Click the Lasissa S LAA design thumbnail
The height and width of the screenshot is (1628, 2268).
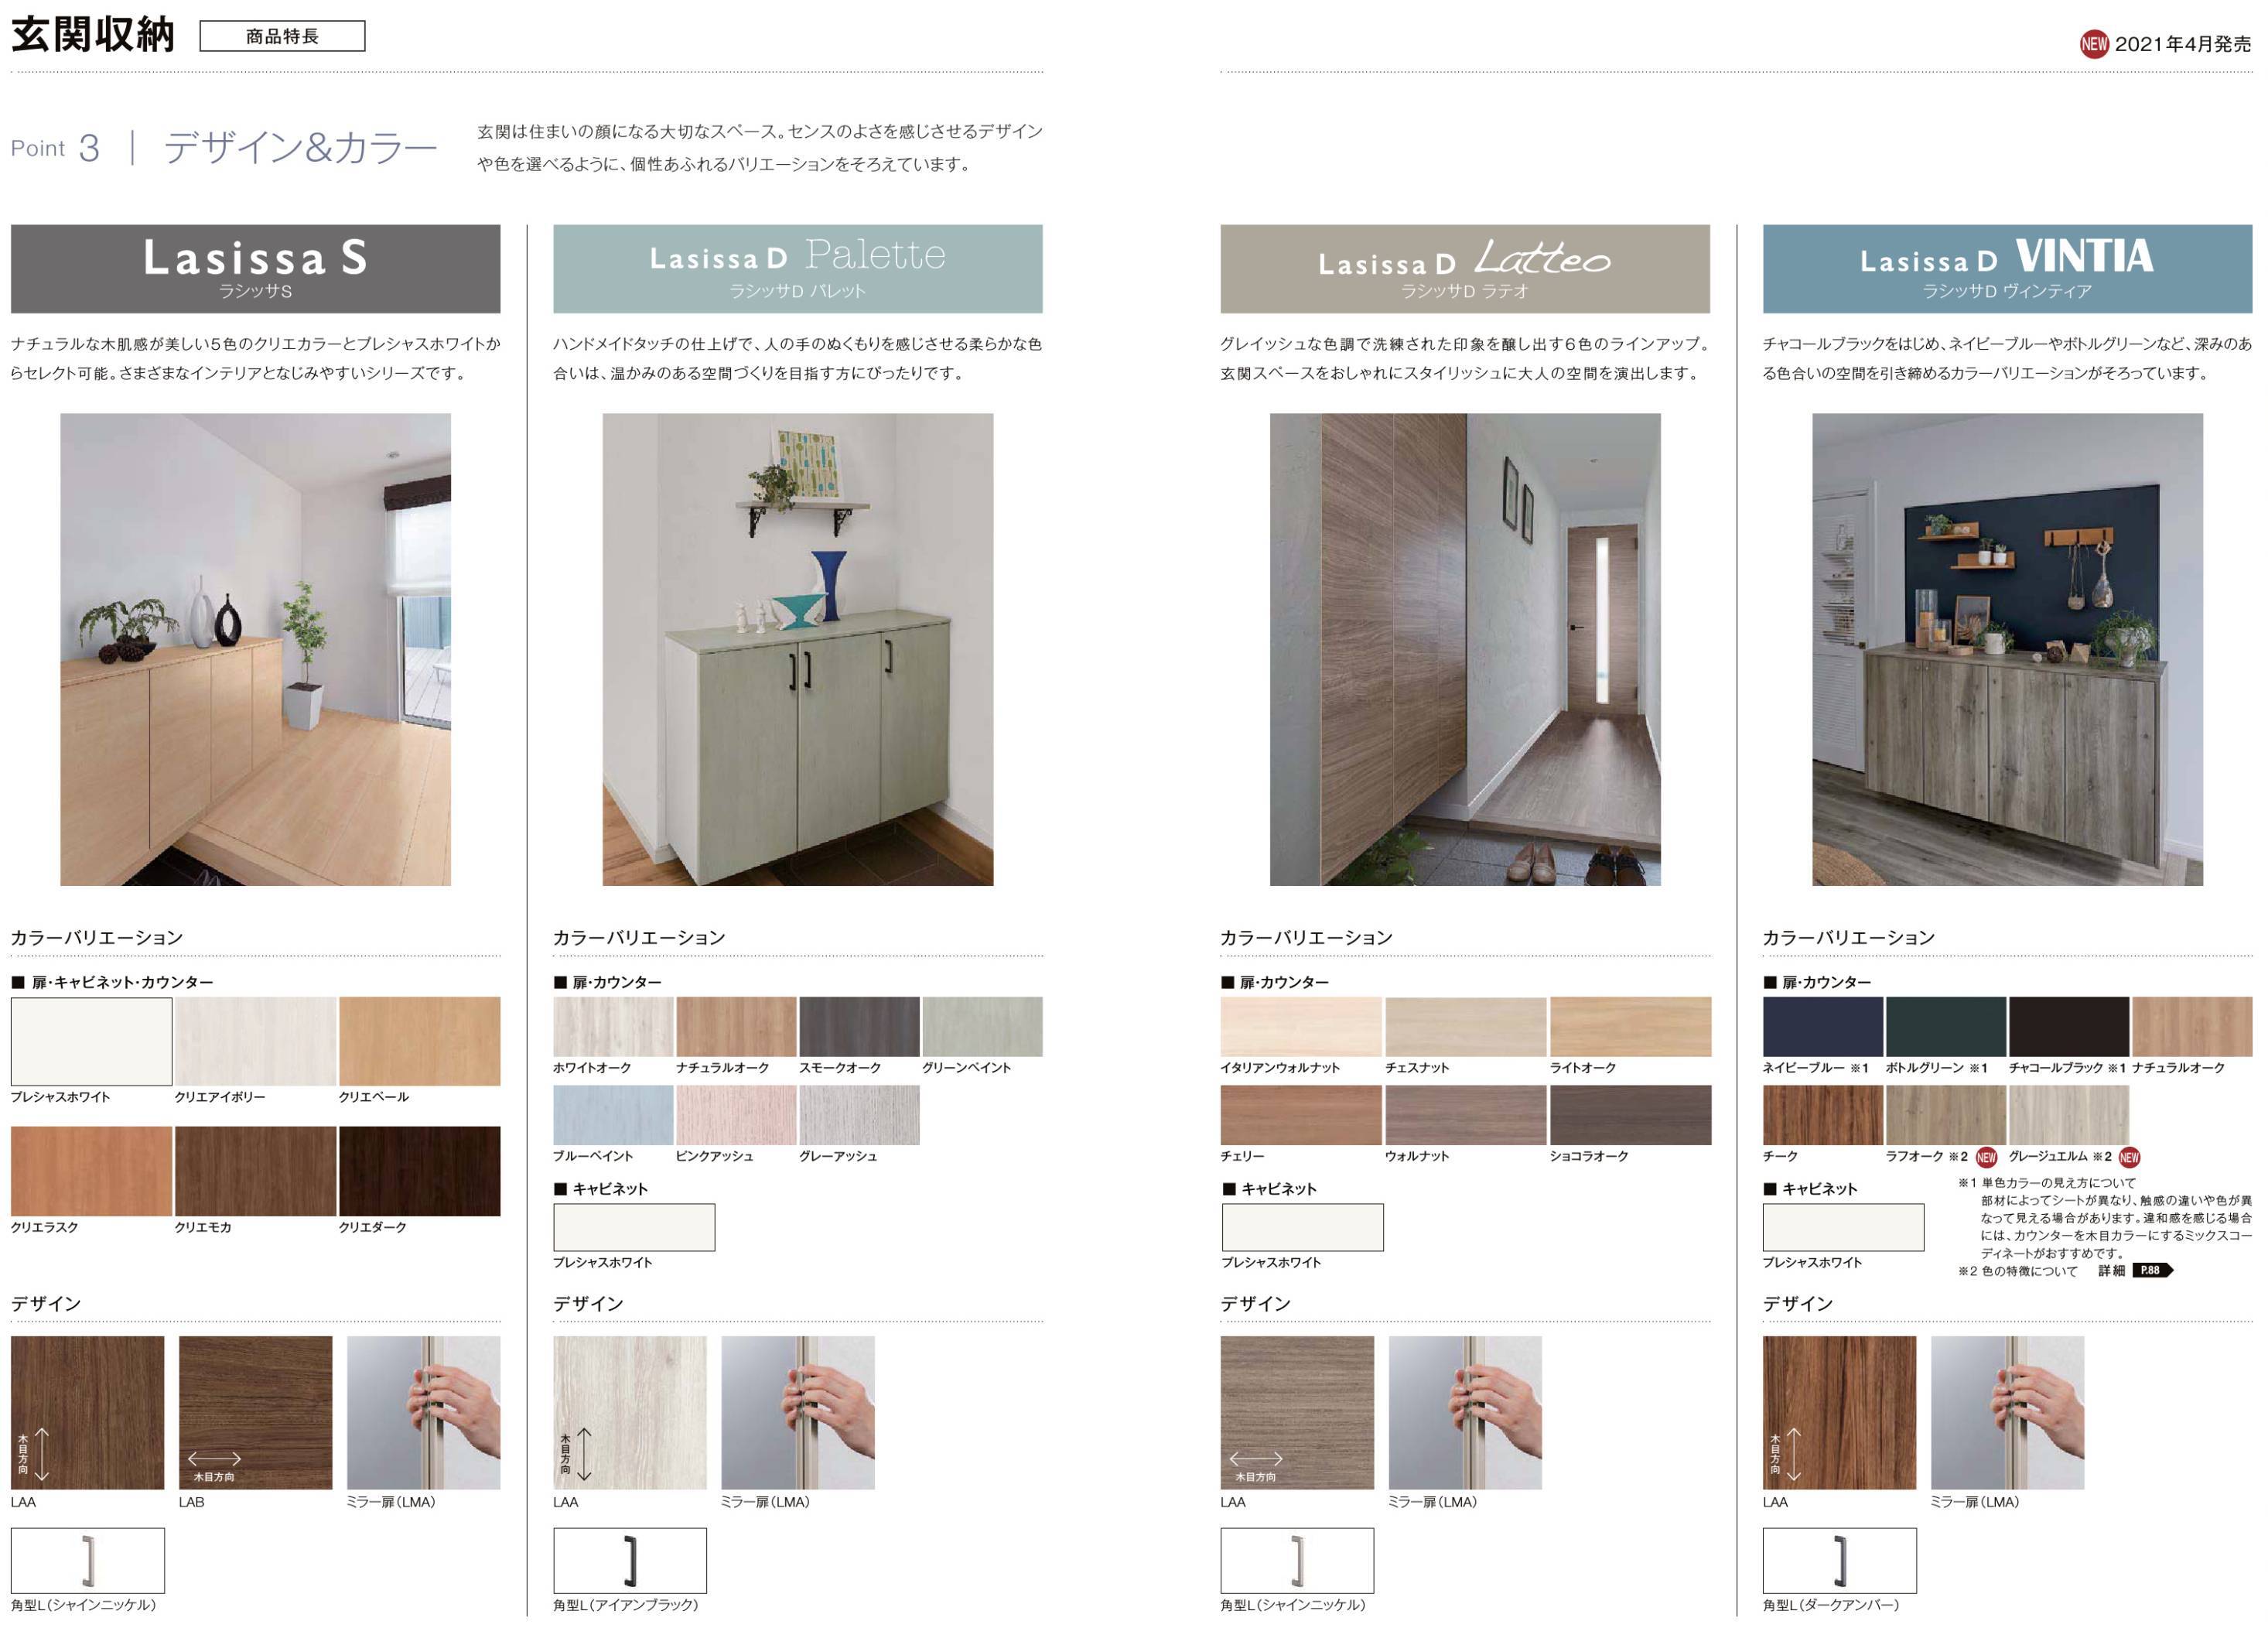coord(87,1412)
